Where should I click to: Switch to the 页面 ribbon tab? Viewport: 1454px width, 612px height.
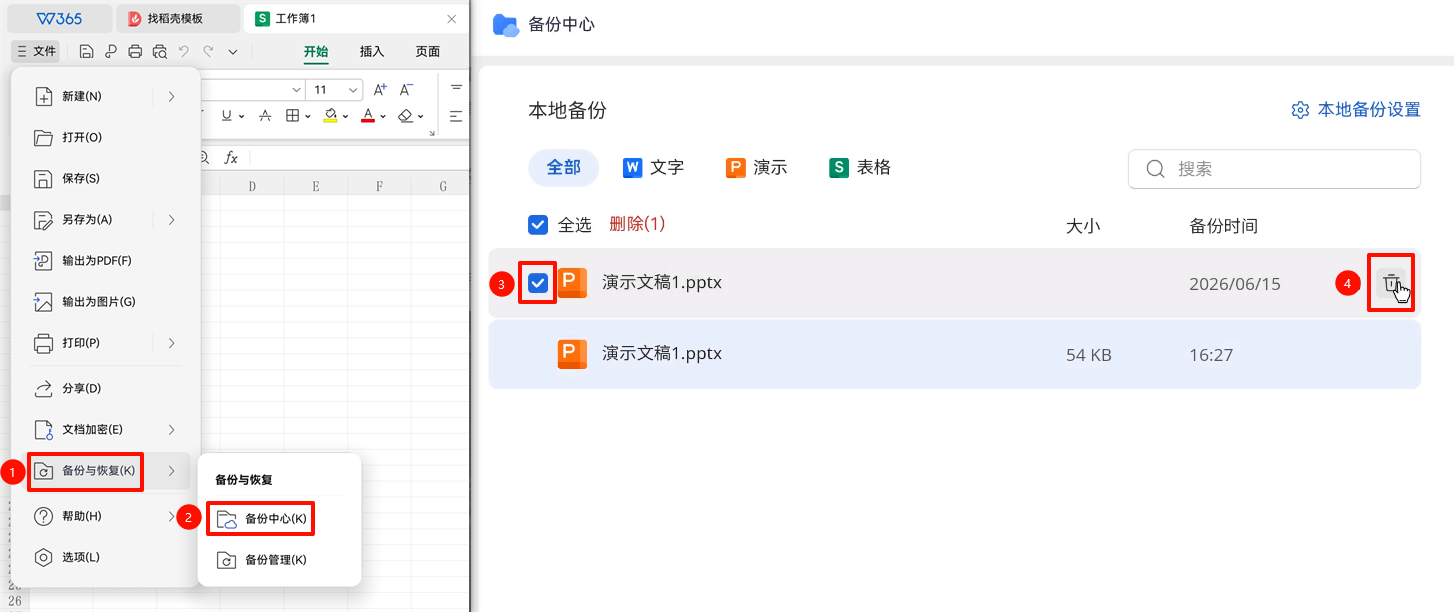coord(428,52)
